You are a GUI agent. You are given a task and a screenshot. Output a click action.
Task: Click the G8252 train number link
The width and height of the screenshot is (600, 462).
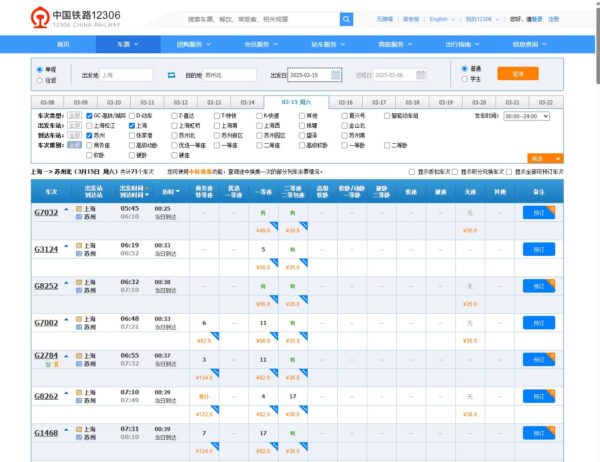46,285
